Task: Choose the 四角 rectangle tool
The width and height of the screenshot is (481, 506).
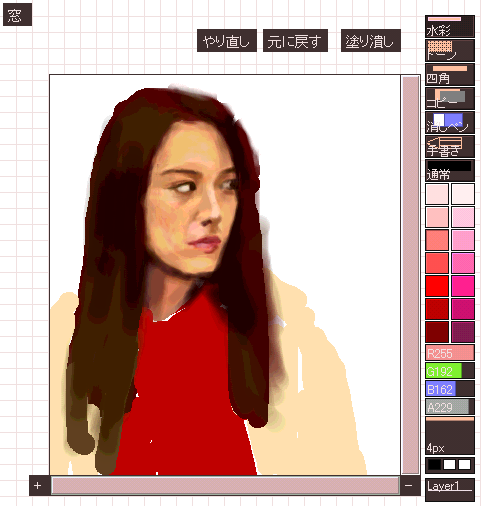Action: 450,75
